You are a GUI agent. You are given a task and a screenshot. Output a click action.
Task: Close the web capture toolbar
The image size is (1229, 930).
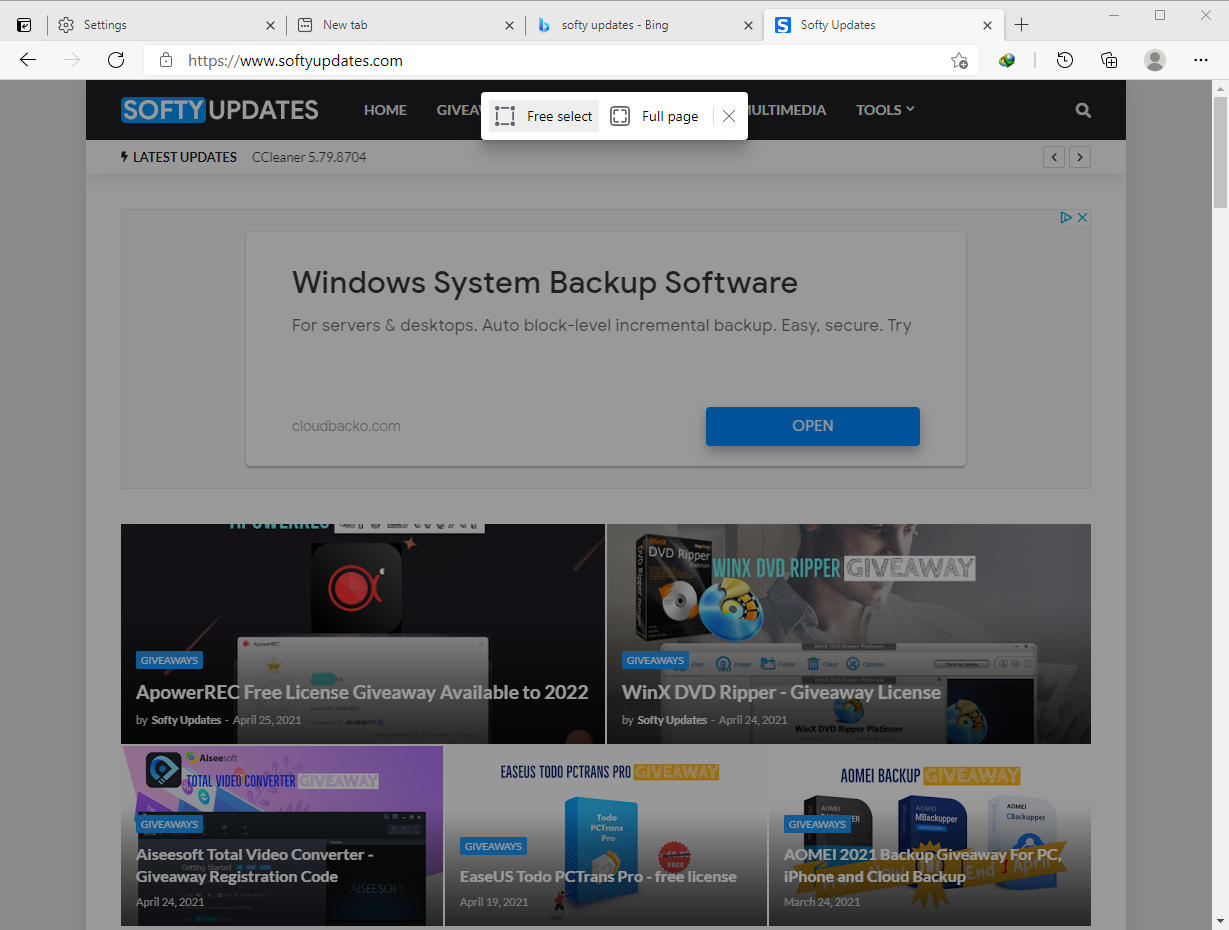click(729, 116)
